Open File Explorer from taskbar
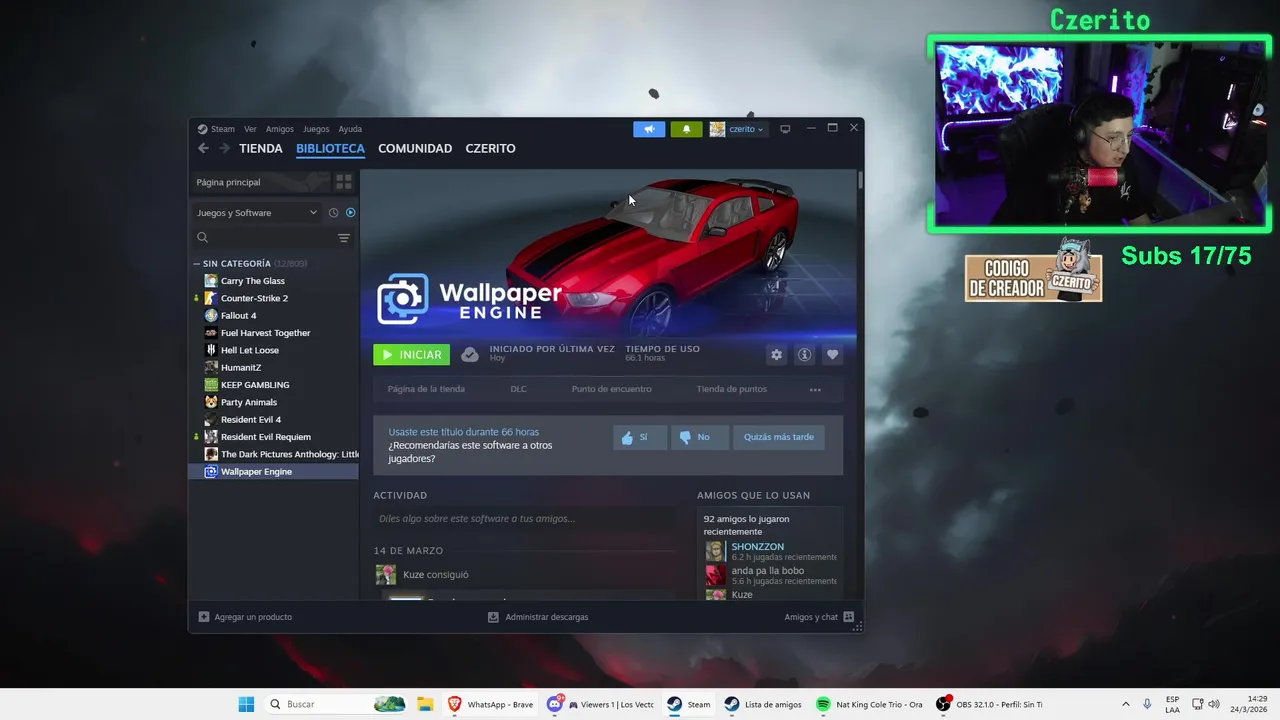 tap(424, 704)
